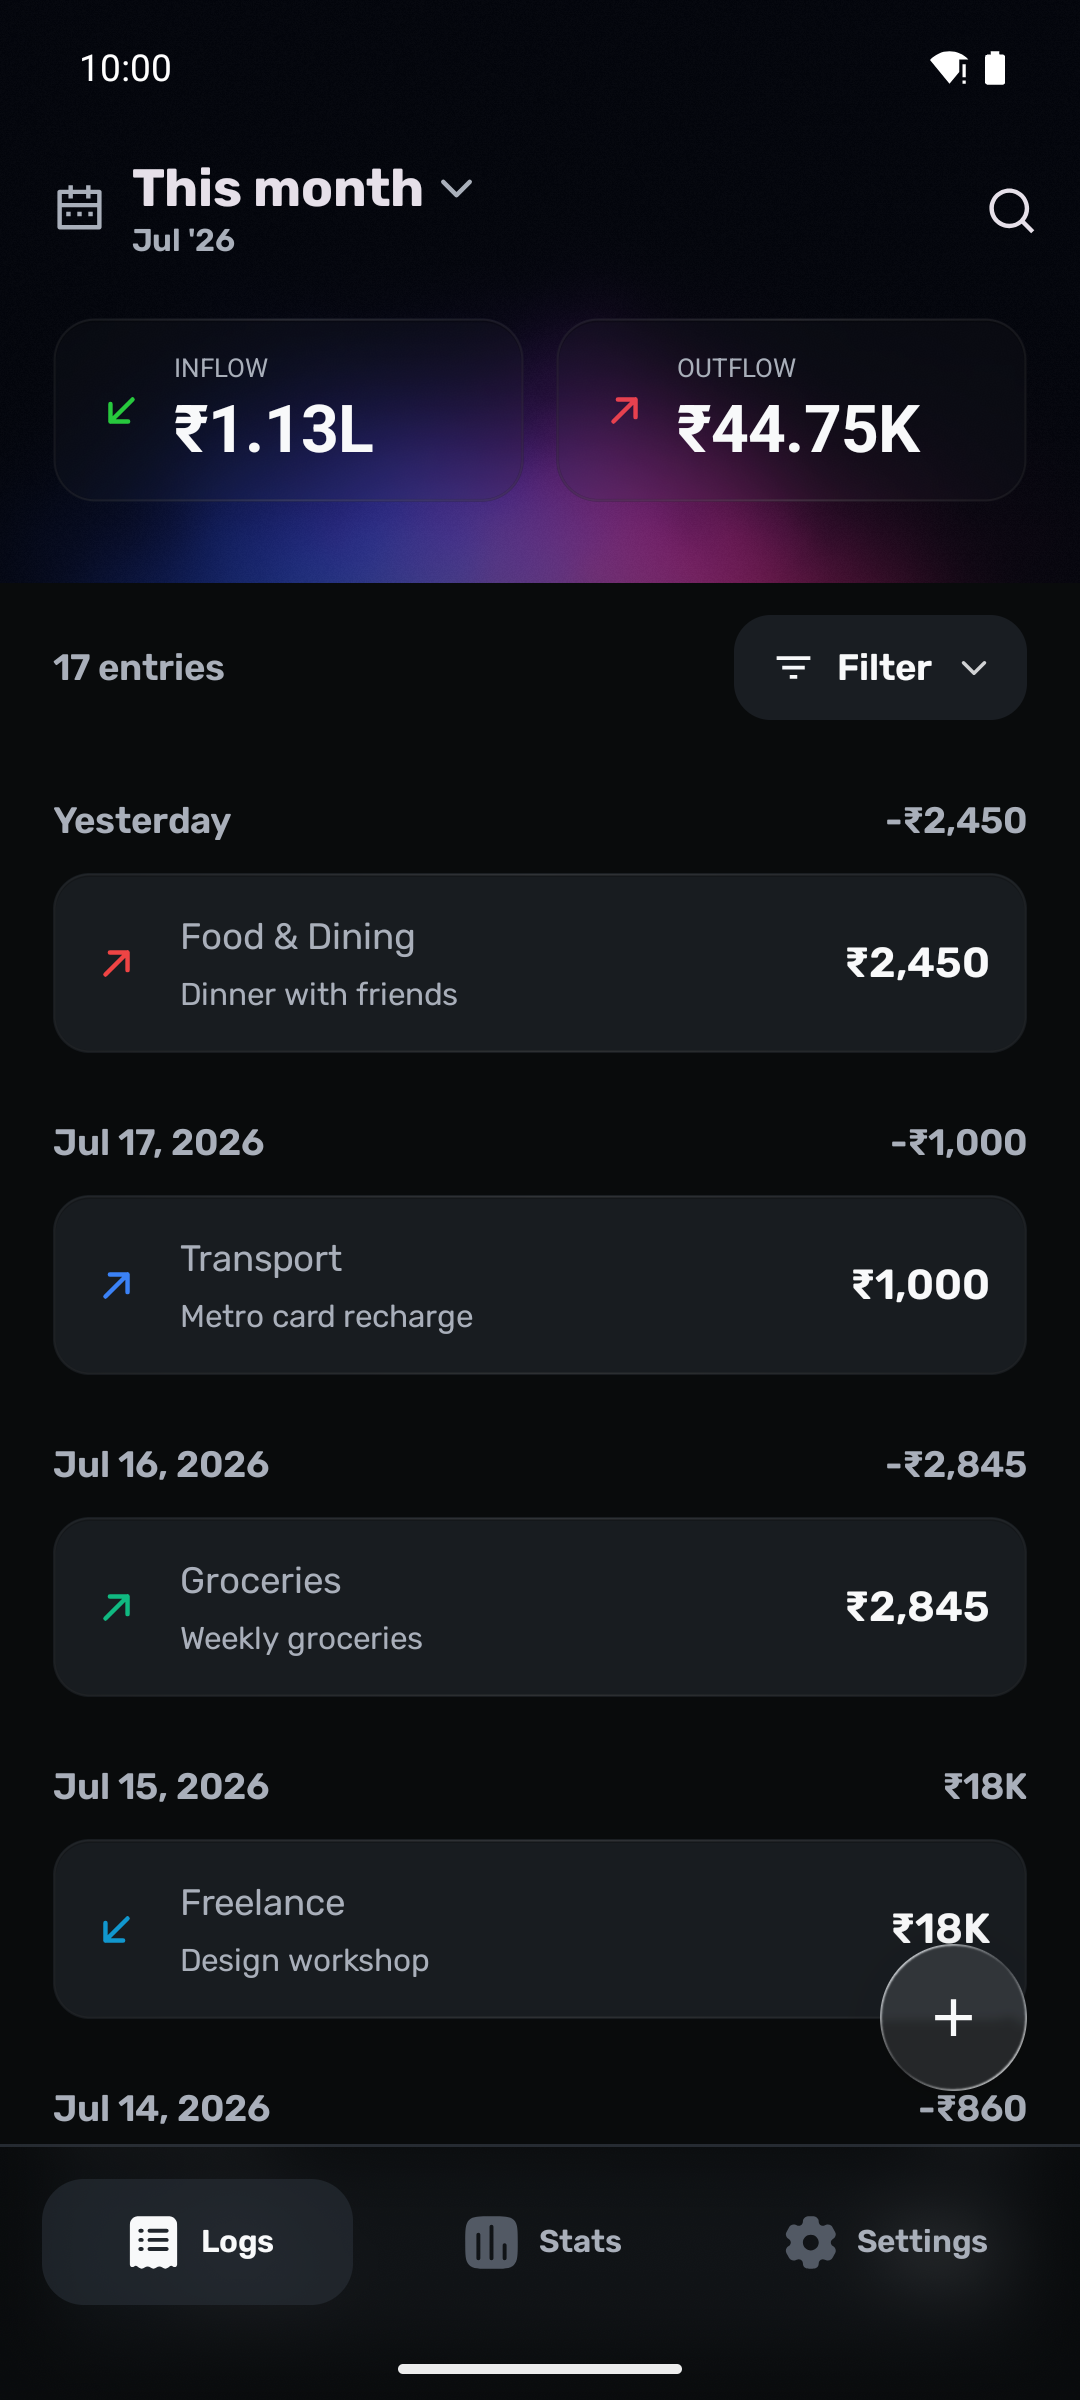Tap the INFLOW summary card
This screenshot has height=2400, width=1080.
click(289, 410)
